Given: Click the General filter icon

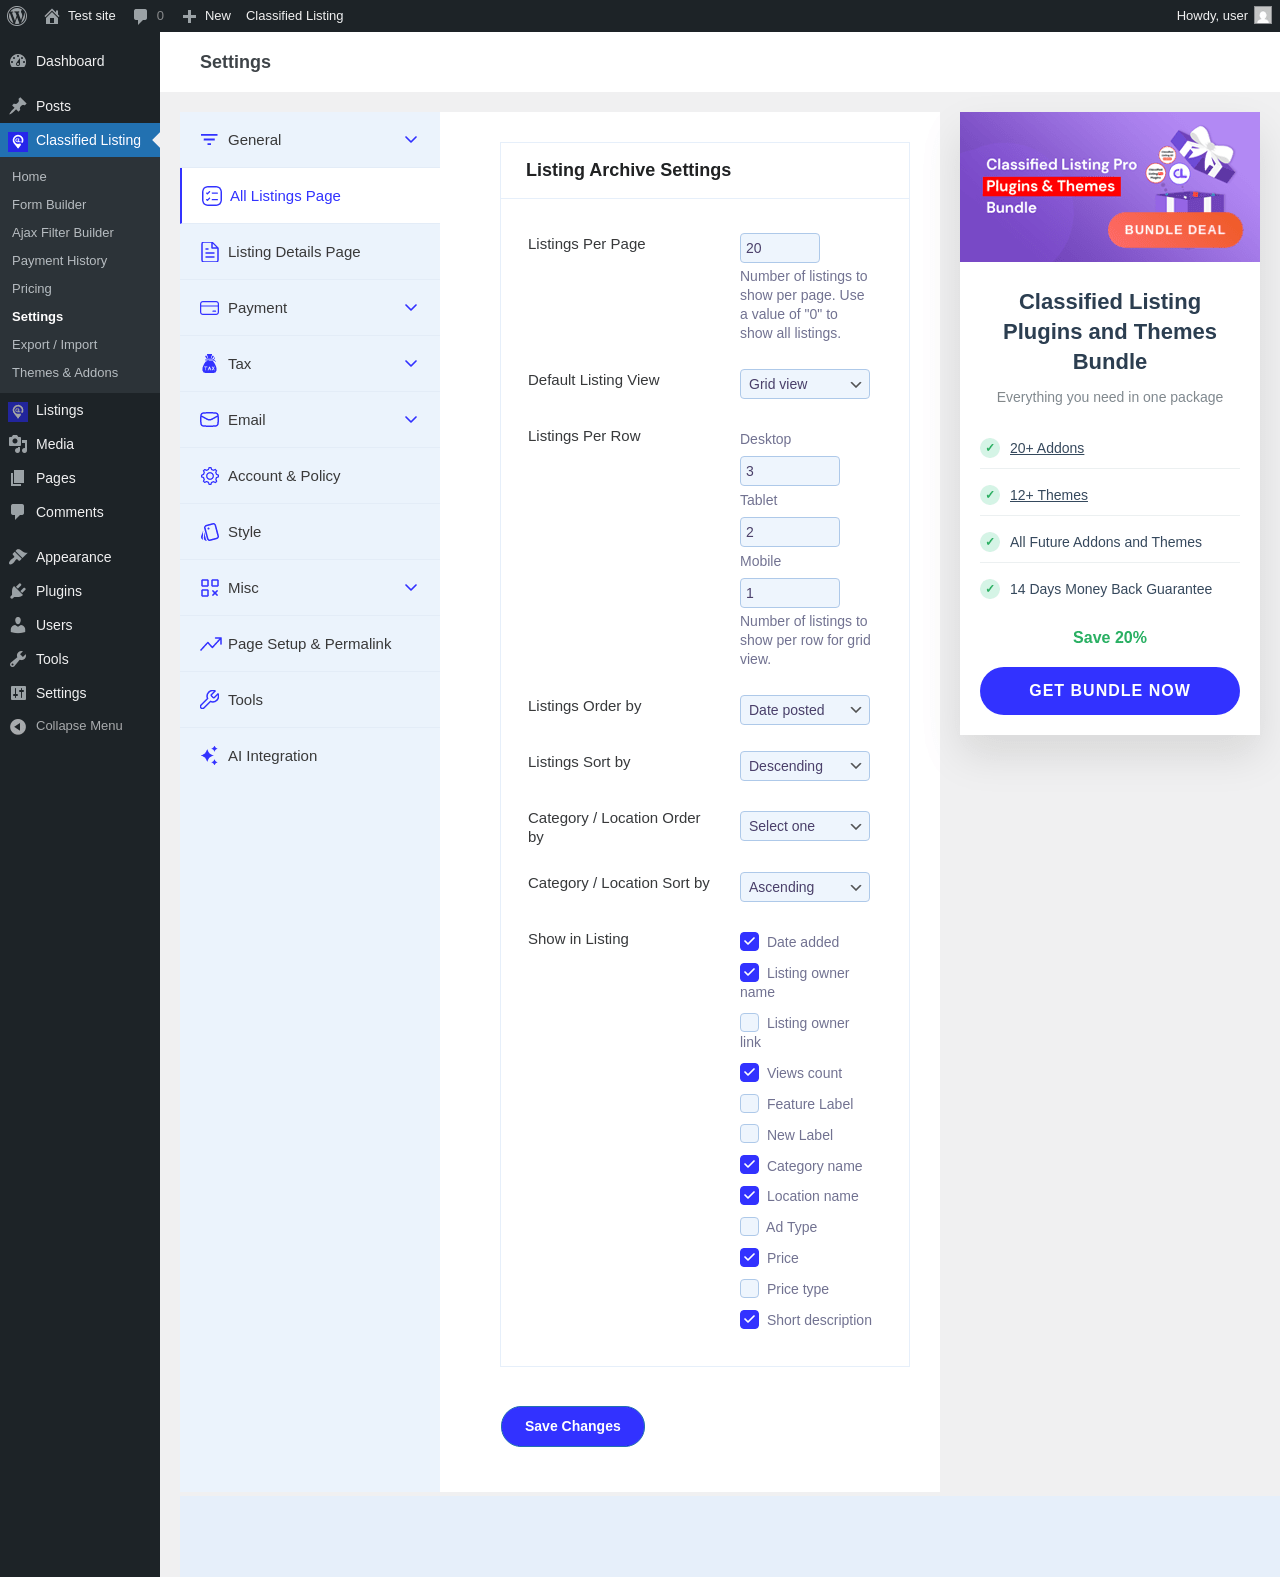Looking at the screenshot, I should pos(209,140).
